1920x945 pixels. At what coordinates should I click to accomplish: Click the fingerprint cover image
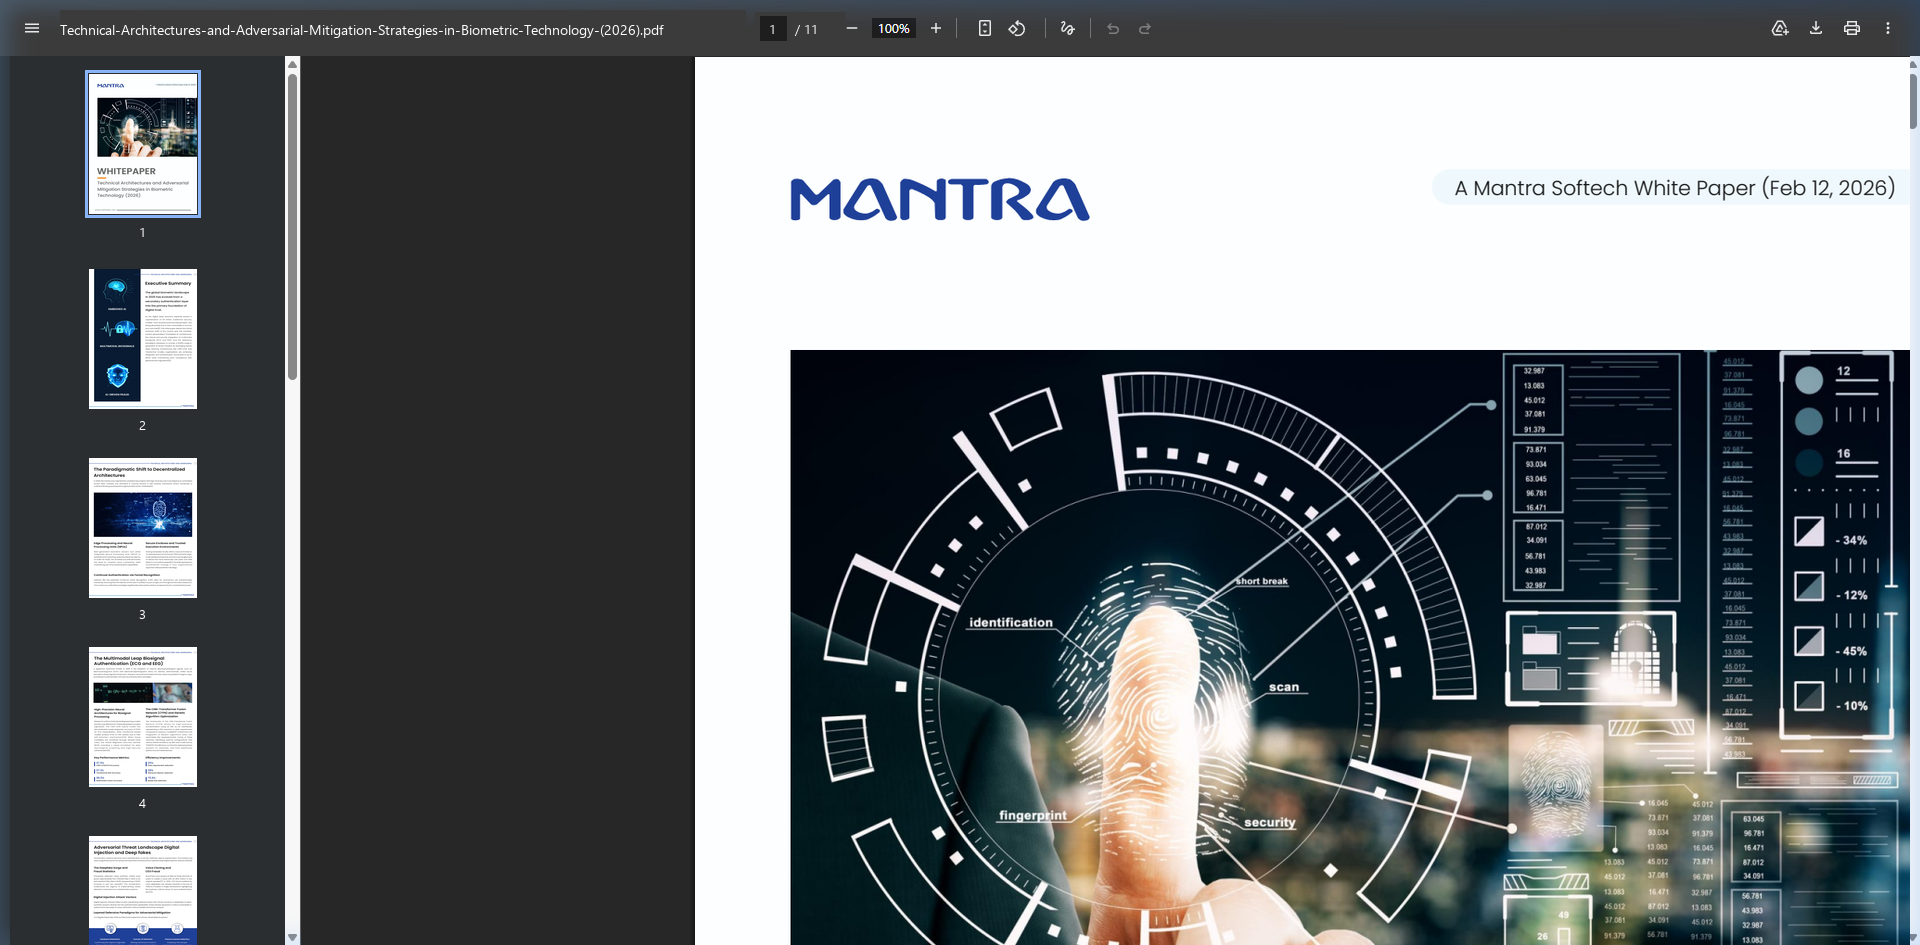[1350, 647]
